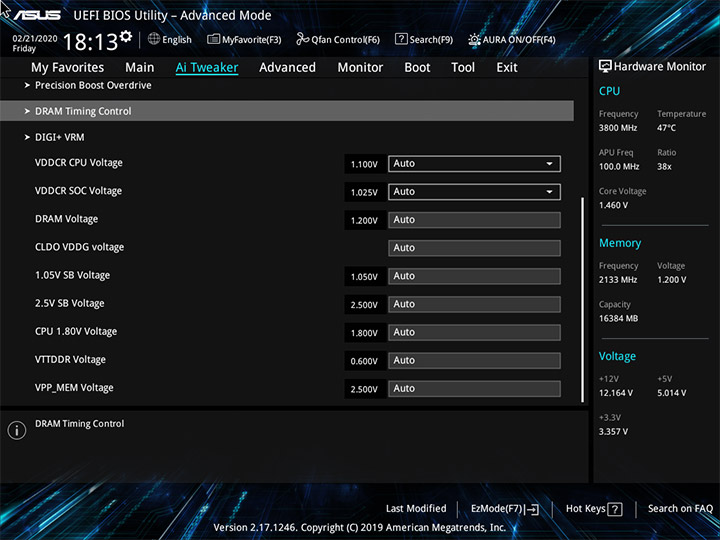The height and width of the screenshot is (540, 720).
Task: Click the 1.05V SB Voltage field
Action: pyautogui.click(x=474, y=276)
